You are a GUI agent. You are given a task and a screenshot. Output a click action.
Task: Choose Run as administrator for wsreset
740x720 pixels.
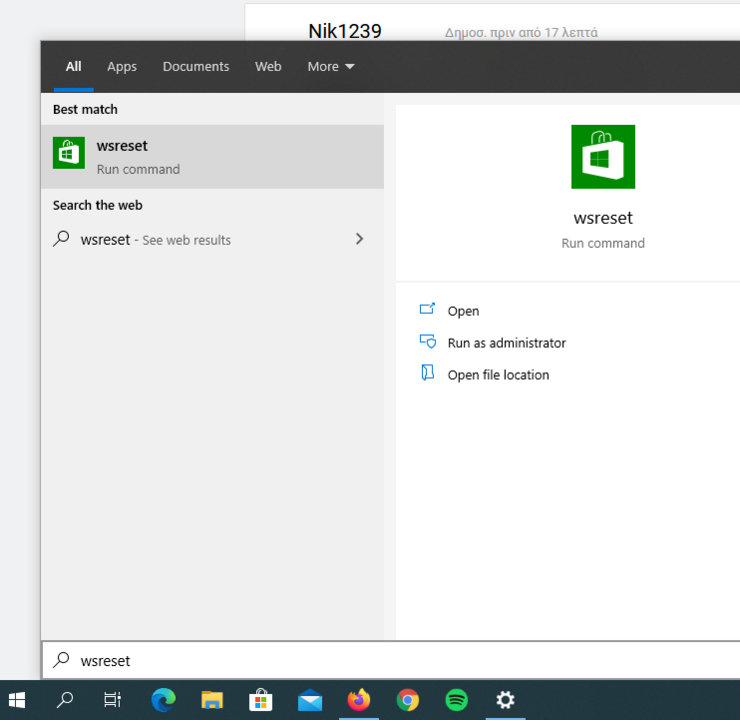tap(506, 343)
